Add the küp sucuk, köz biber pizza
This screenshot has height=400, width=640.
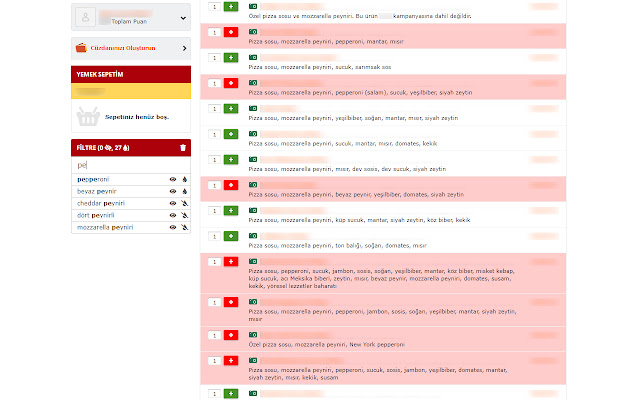click(231, 211)
